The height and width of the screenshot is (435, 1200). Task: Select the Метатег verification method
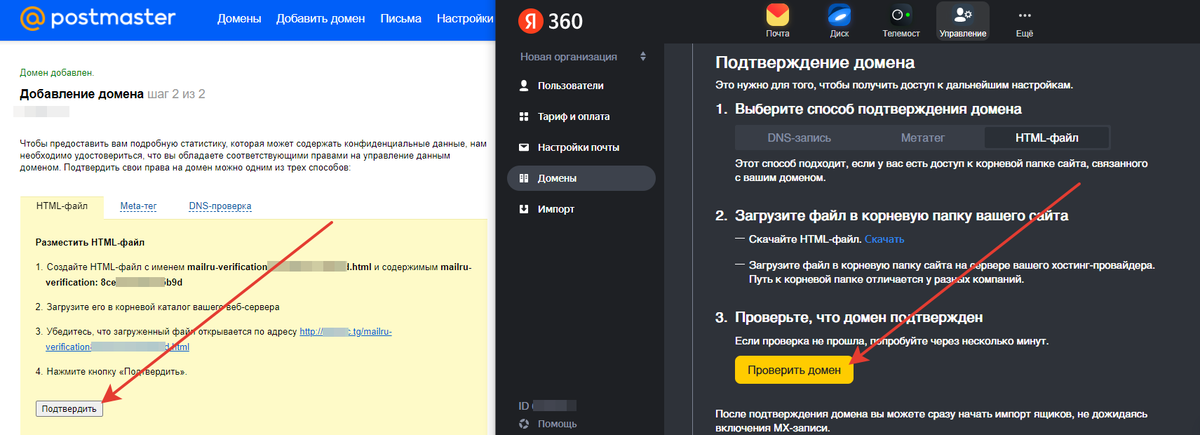(x=922, y=137)
